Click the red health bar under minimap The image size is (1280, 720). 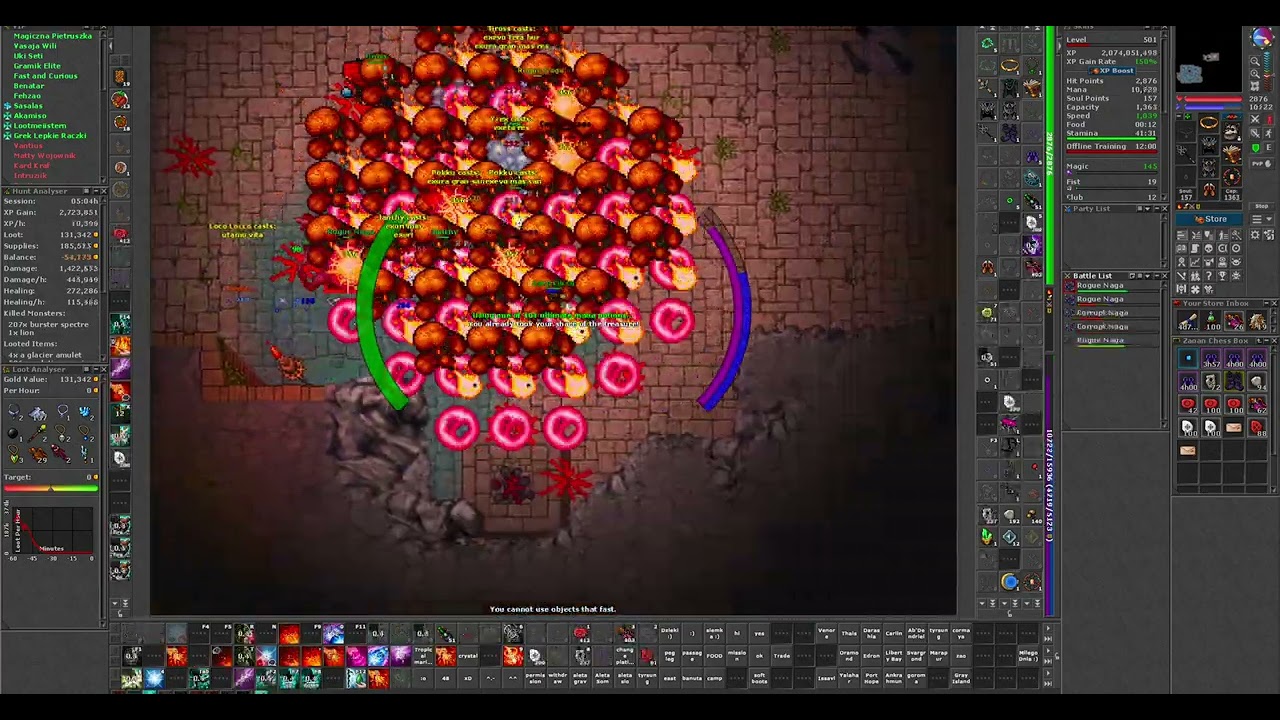tap(1213, 99)
